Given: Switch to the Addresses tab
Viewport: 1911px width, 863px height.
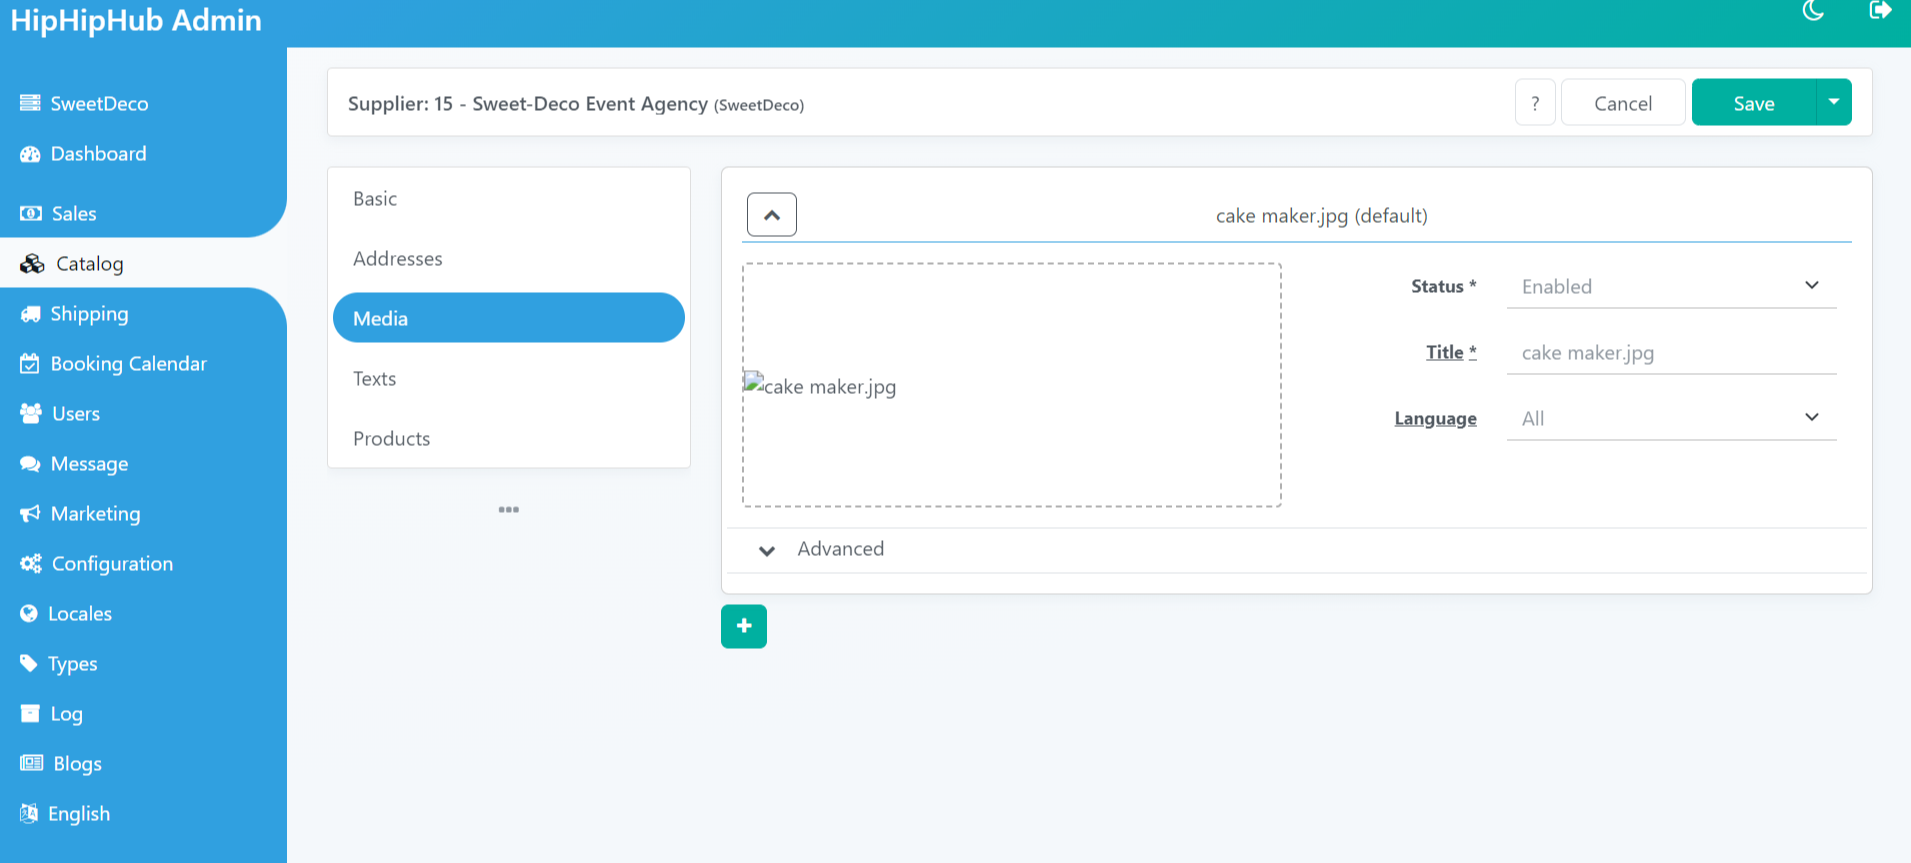Looking at the screenshot, I should [509, 258].
